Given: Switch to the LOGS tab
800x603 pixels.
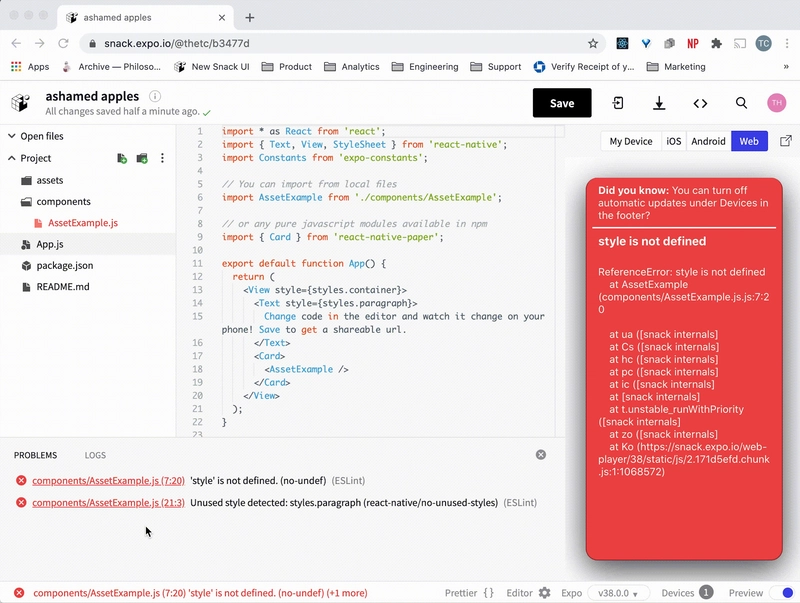Looking at the screenshot, I should click(x=95, y=455).
